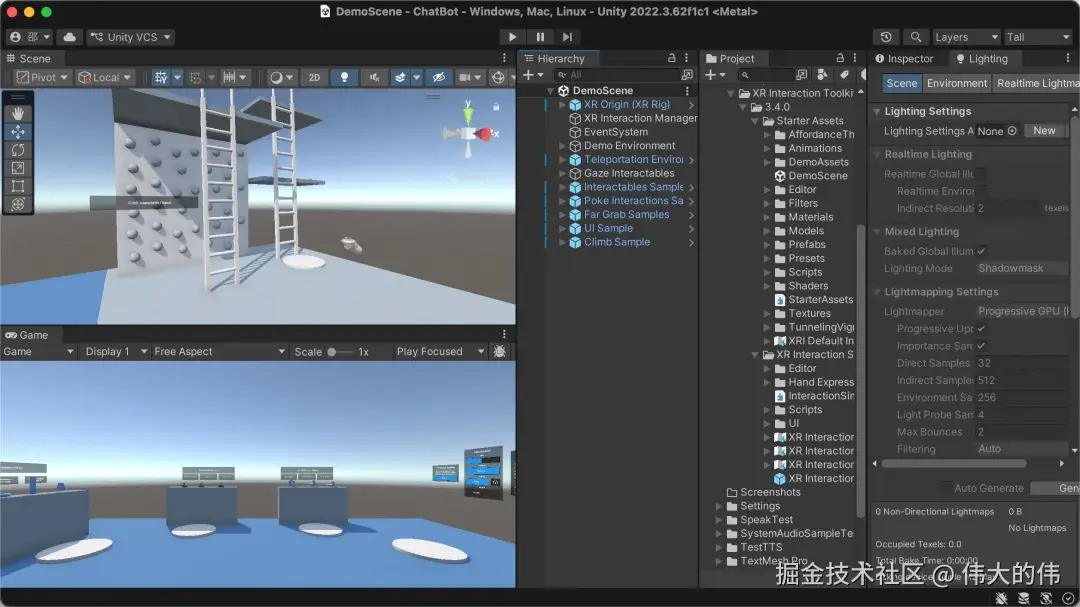Start Play mode with the Play button
Image resolution: width=1080 pixels, height=607 pixels.
(512, 37)
